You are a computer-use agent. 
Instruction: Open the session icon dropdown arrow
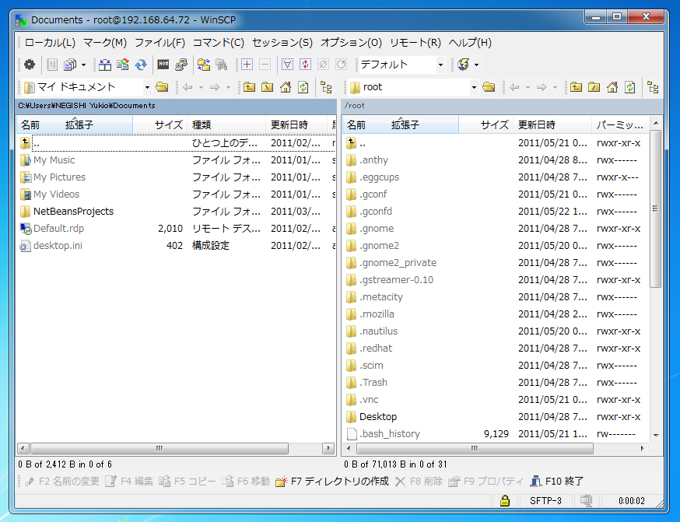[477, 65]
